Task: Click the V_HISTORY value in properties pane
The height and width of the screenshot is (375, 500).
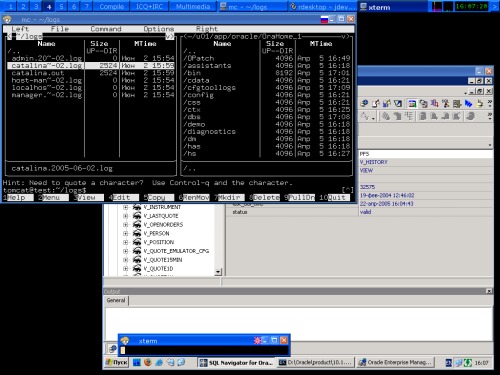Action: [x=374, y=162]
